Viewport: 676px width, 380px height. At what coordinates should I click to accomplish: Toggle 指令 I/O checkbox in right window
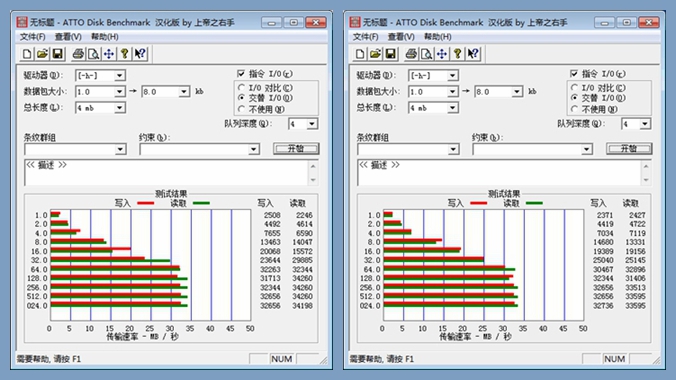click(x=574, y=74)
